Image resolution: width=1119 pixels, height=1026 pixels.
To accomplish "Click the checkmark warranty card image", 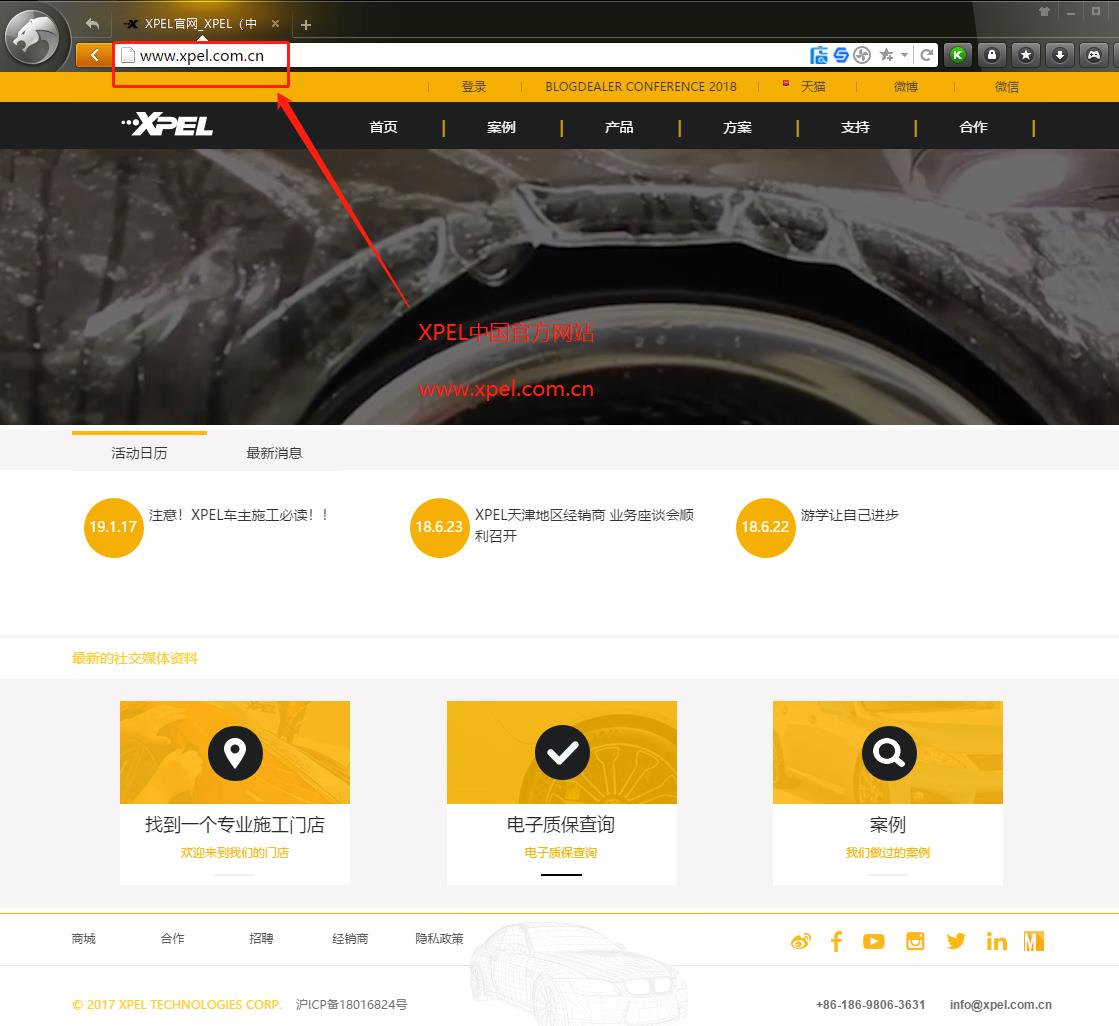I will [x=562, y=752].
